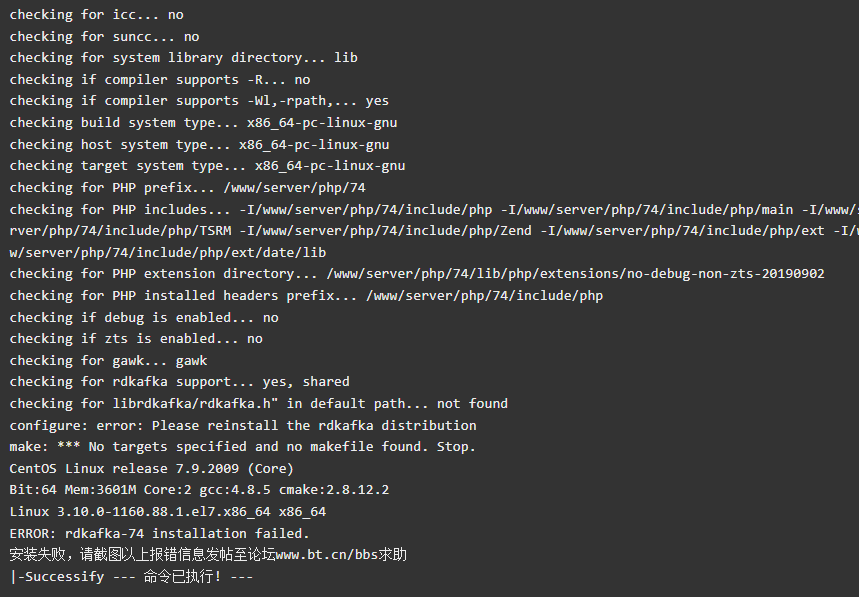Click the configure: error reinstall rdkafka line
Image resolution: width=859 pixels, height=597 pixels.
[243, 426]
